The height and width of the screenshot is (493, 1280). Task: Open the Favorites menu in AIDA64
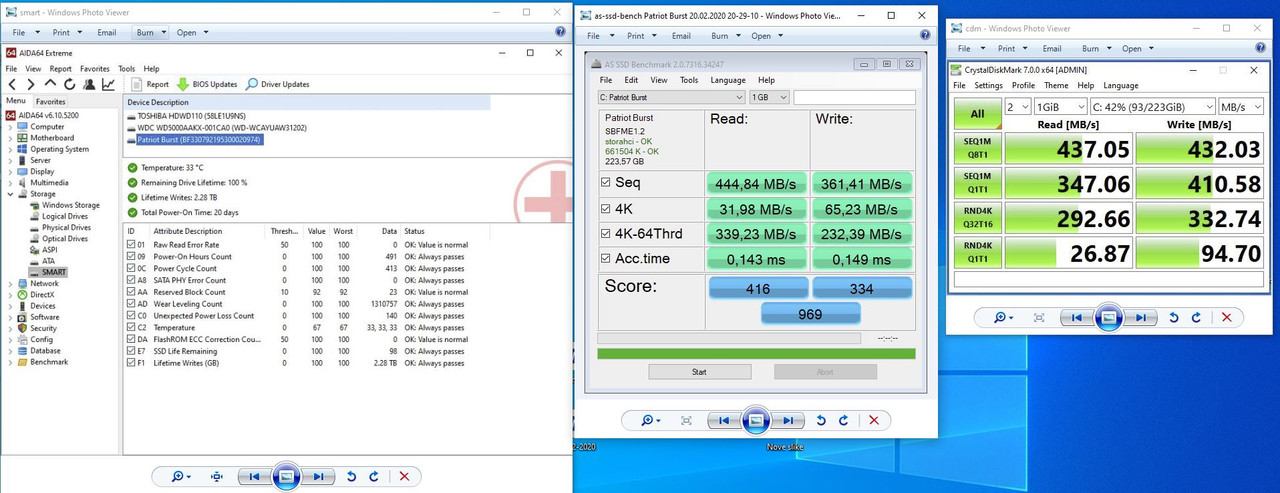point(95,69)
